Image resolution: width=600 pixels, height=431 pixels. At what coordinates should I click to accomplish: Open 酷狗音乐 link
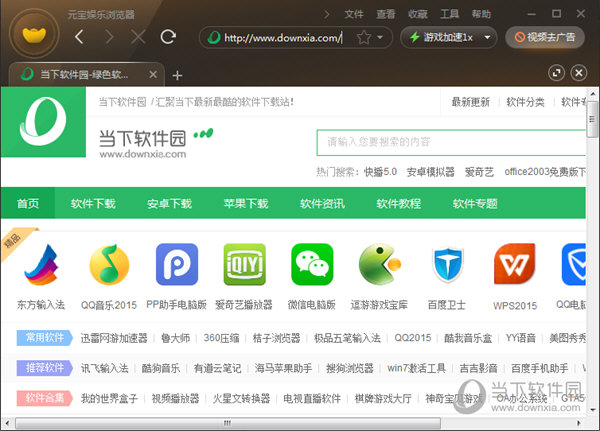161,368
